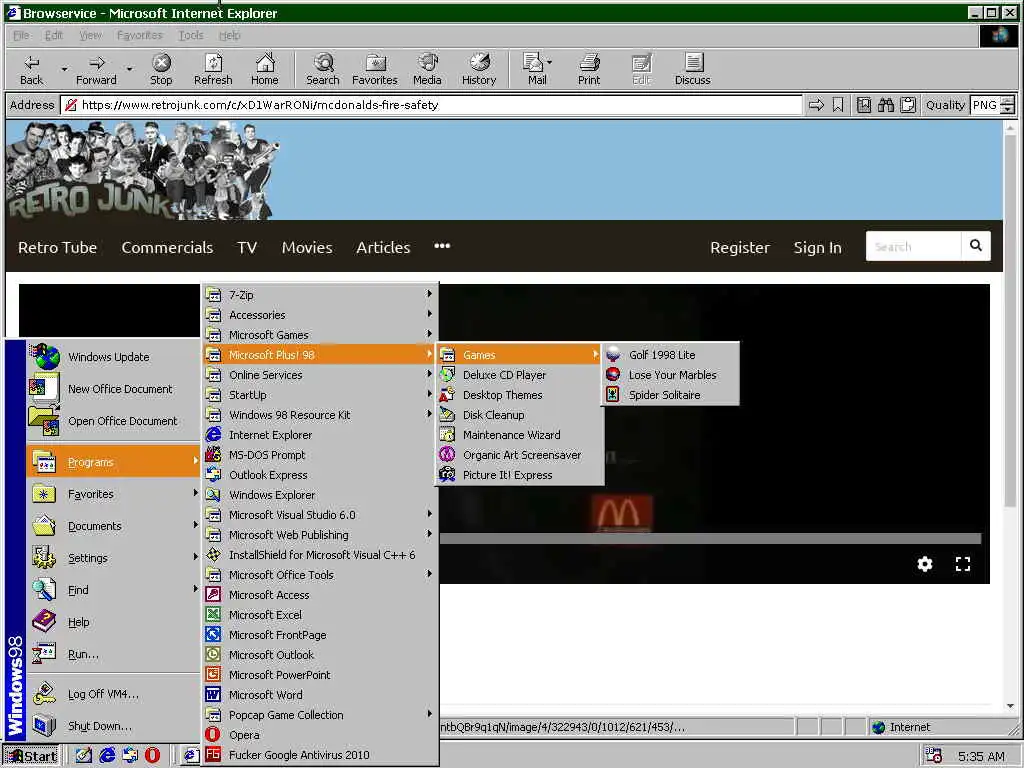Open the Tools menu
Viewport: 1024px width, 768px height.
click(x=191, y=35)
